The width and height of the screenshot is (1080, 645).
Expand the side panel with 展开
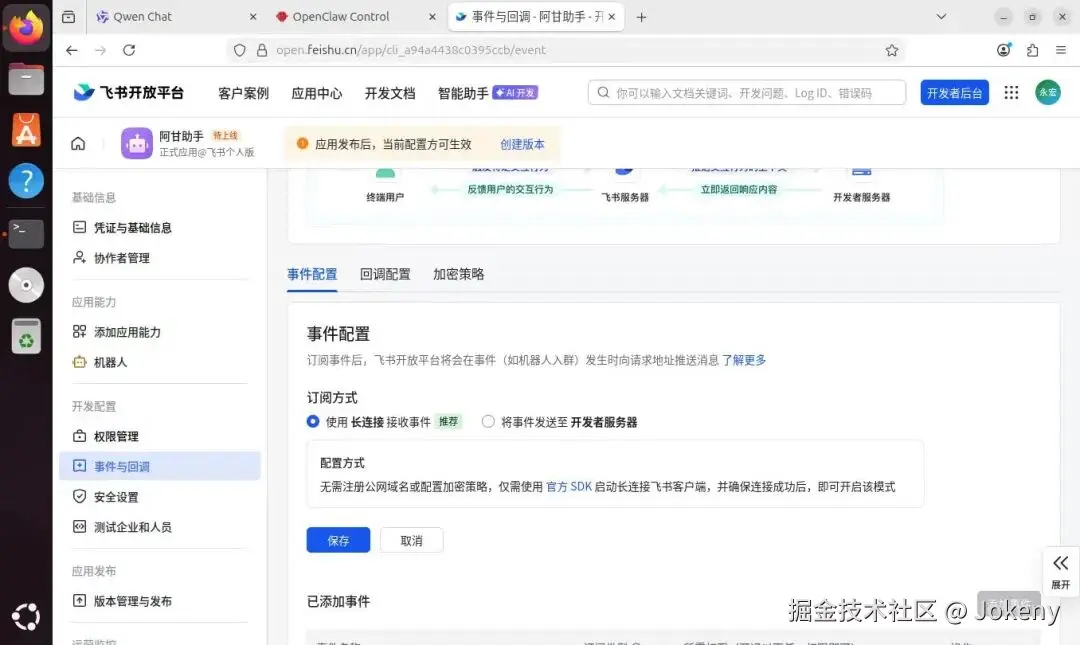coord(1061,573)
